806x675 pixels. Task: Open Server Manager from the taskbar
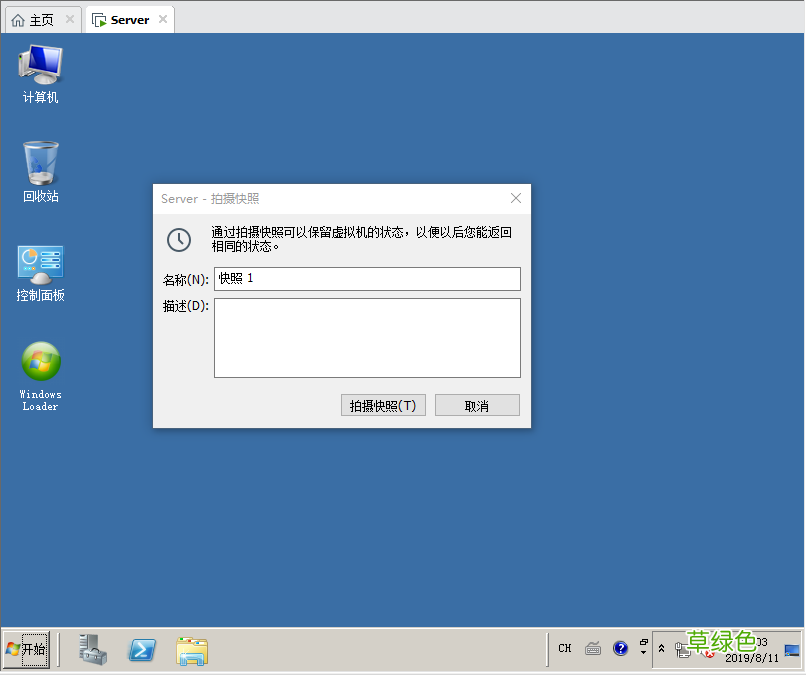click(91, 648)
